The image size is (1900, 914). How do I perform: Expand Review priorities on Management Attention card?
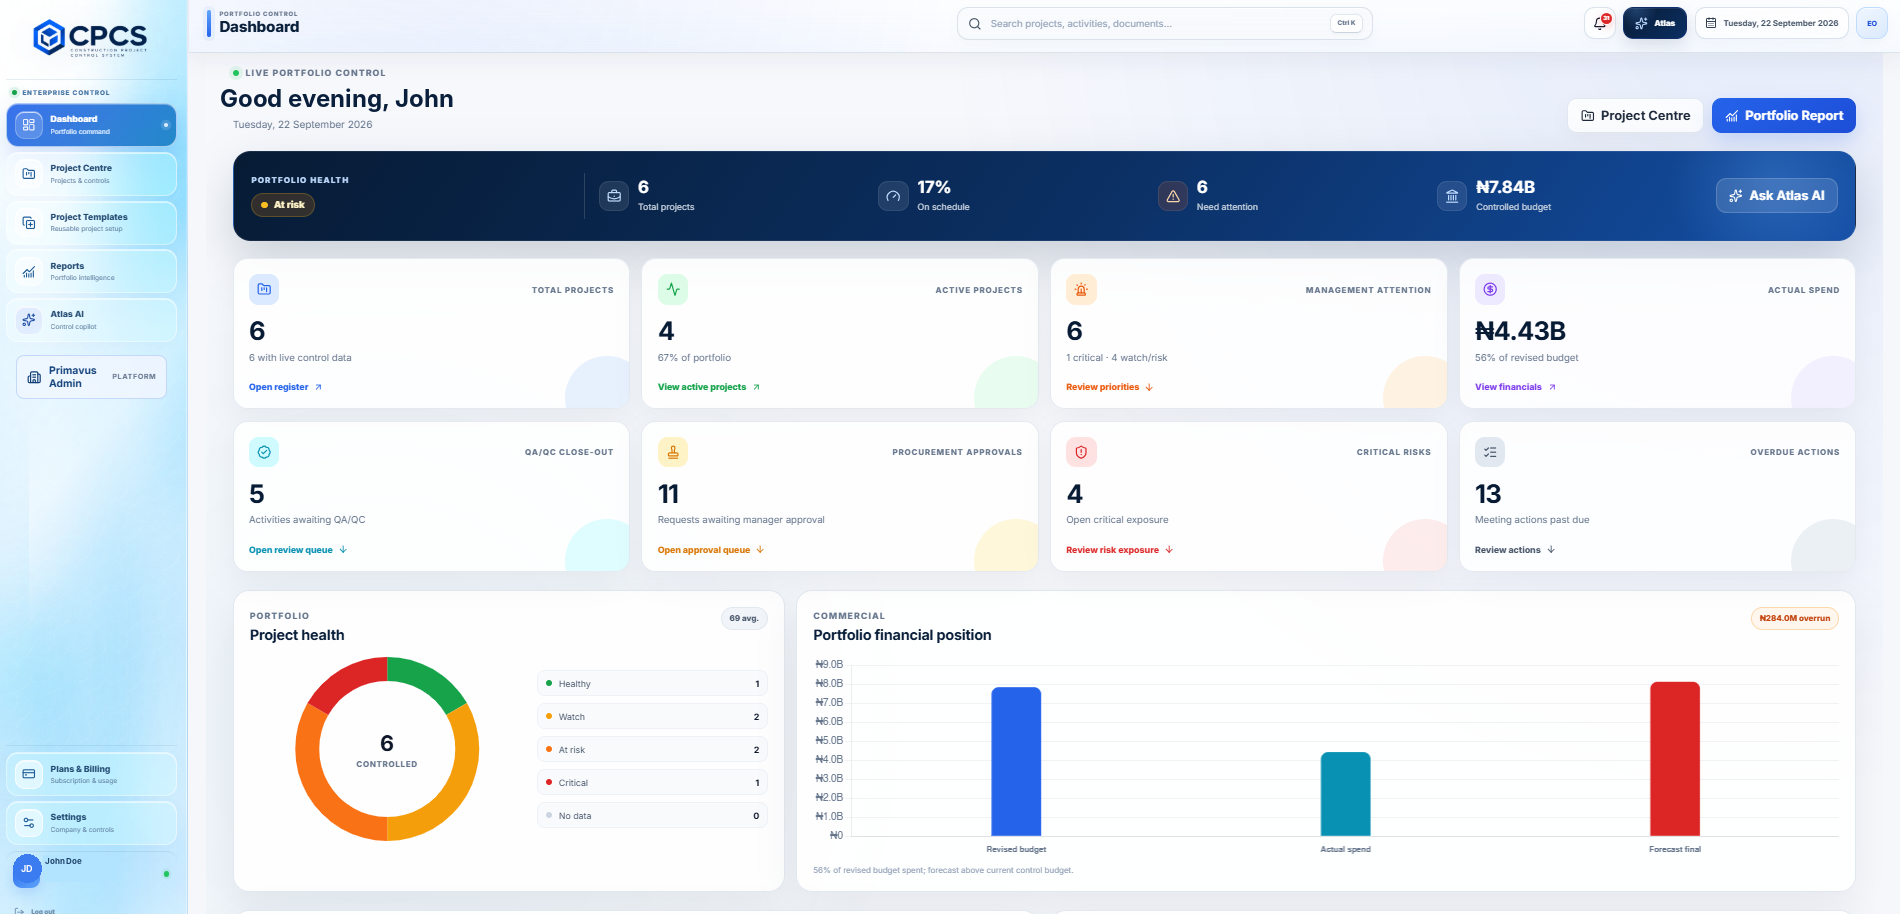pos(1109,387)
